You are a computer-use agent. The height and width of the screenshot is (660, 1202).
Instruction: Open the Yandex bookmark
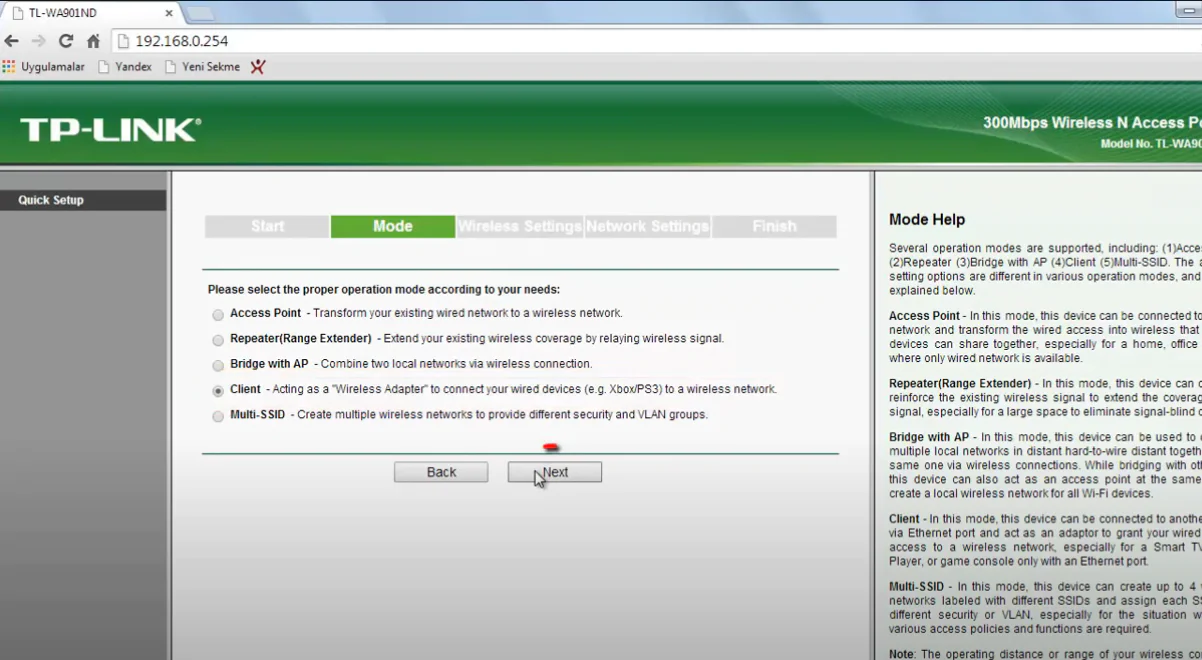point(124,67)
